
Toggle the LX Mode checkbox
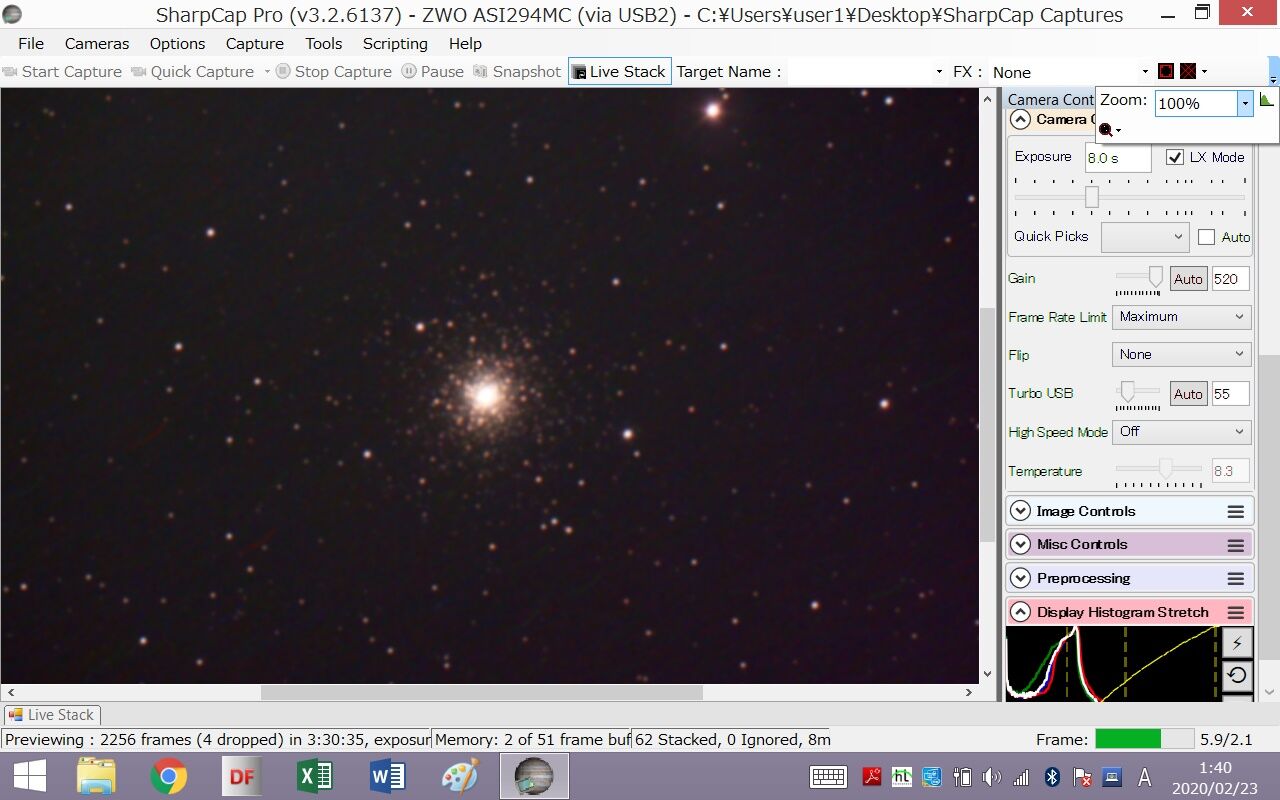pos(1175,157)
